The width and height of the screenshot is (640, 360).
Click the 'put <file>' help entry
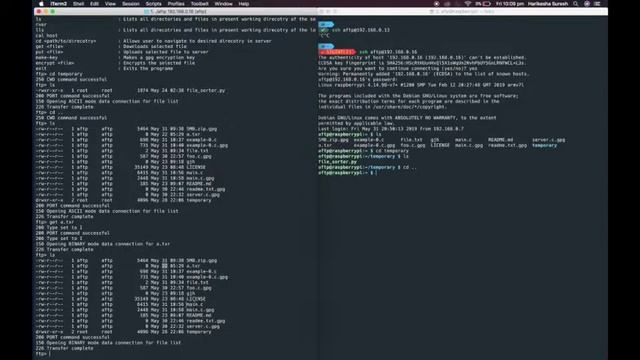click(122, 52)
